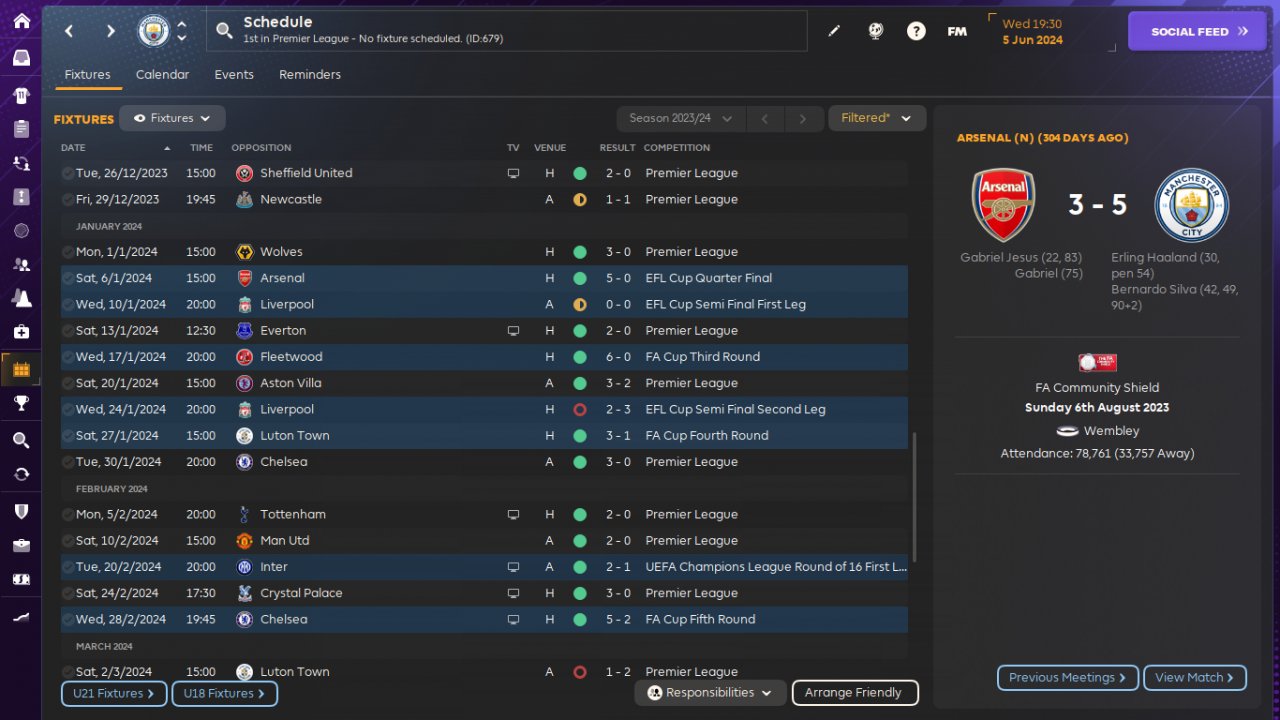Open the Fixtures view dropdown
The height and width of the screenshot is (720, 1280).
(172, 118)
